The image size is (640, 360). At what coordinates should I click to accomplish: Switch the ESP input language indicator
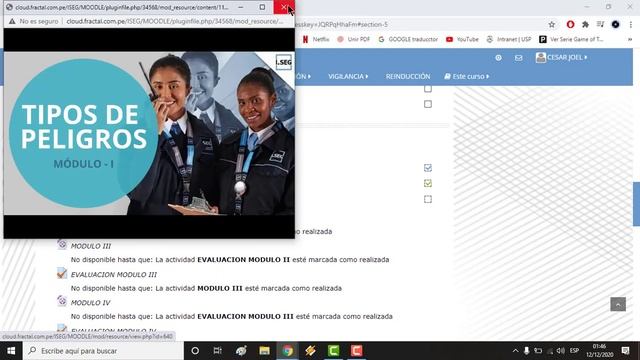click(x=574, y=351)
